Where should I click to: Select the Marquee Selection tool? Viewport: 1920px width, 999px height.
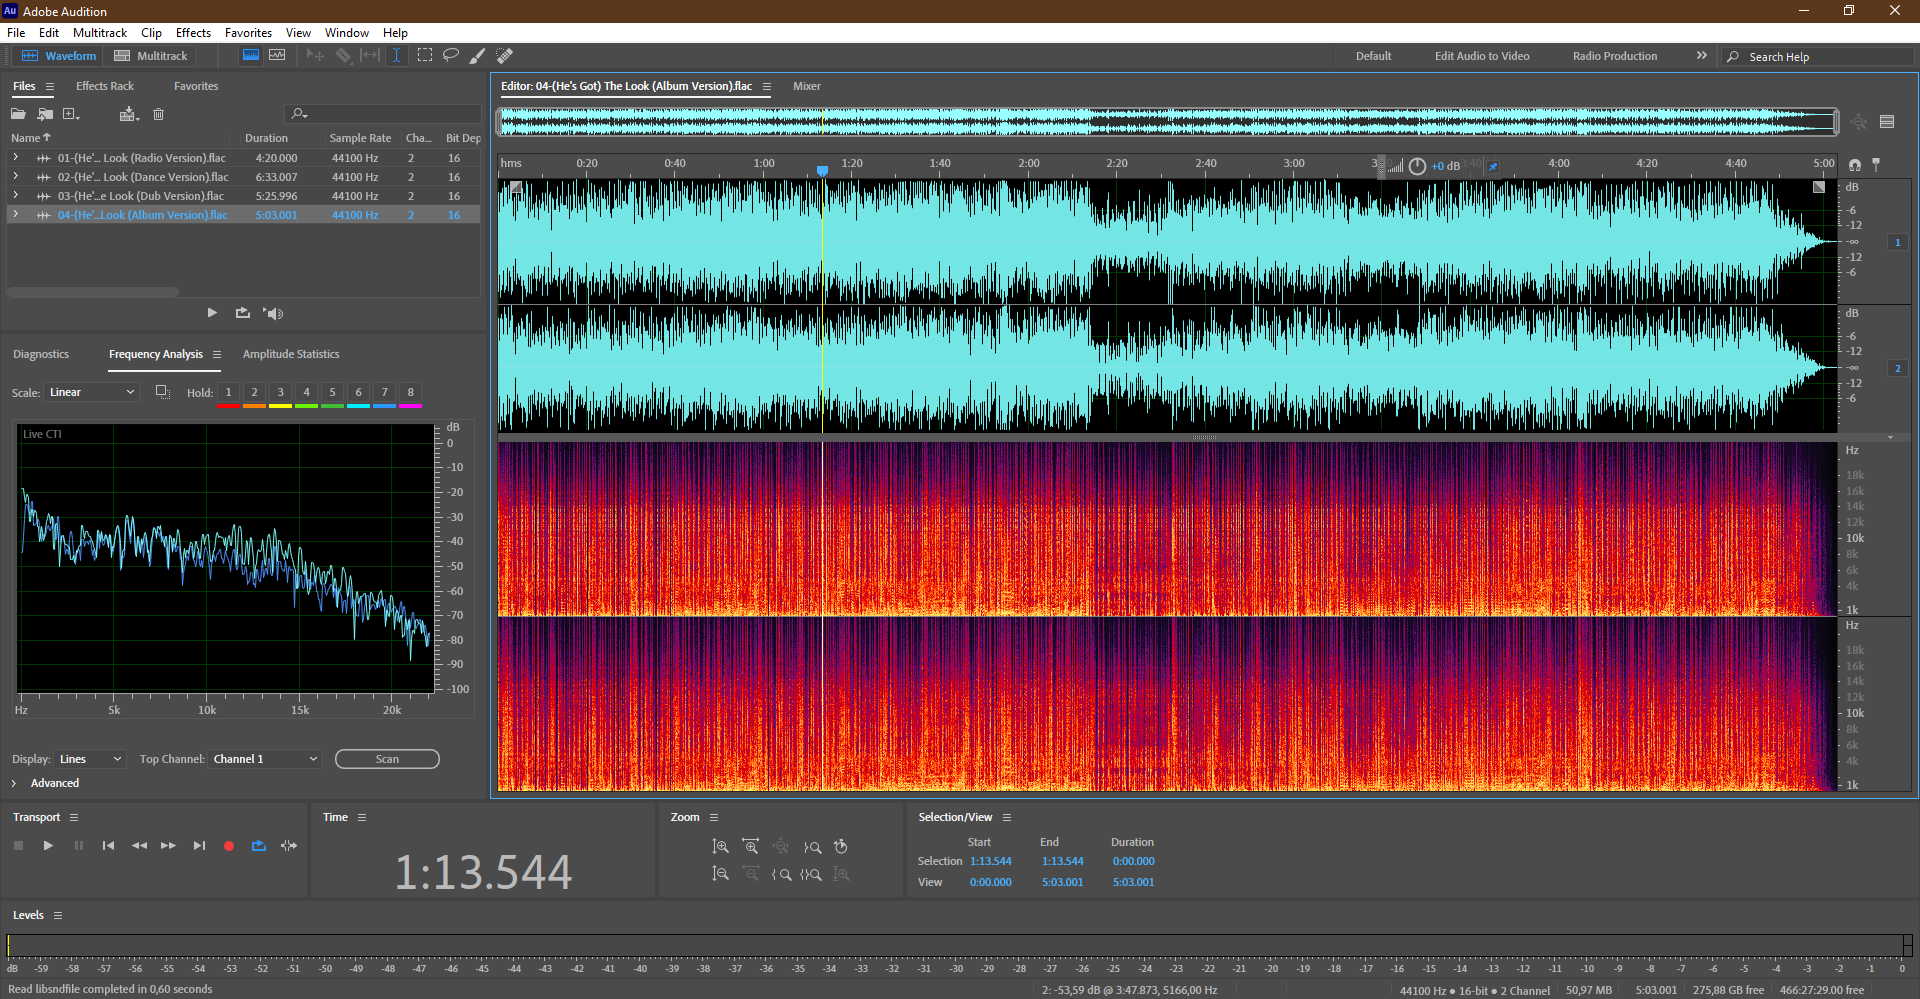pos(425,56)
